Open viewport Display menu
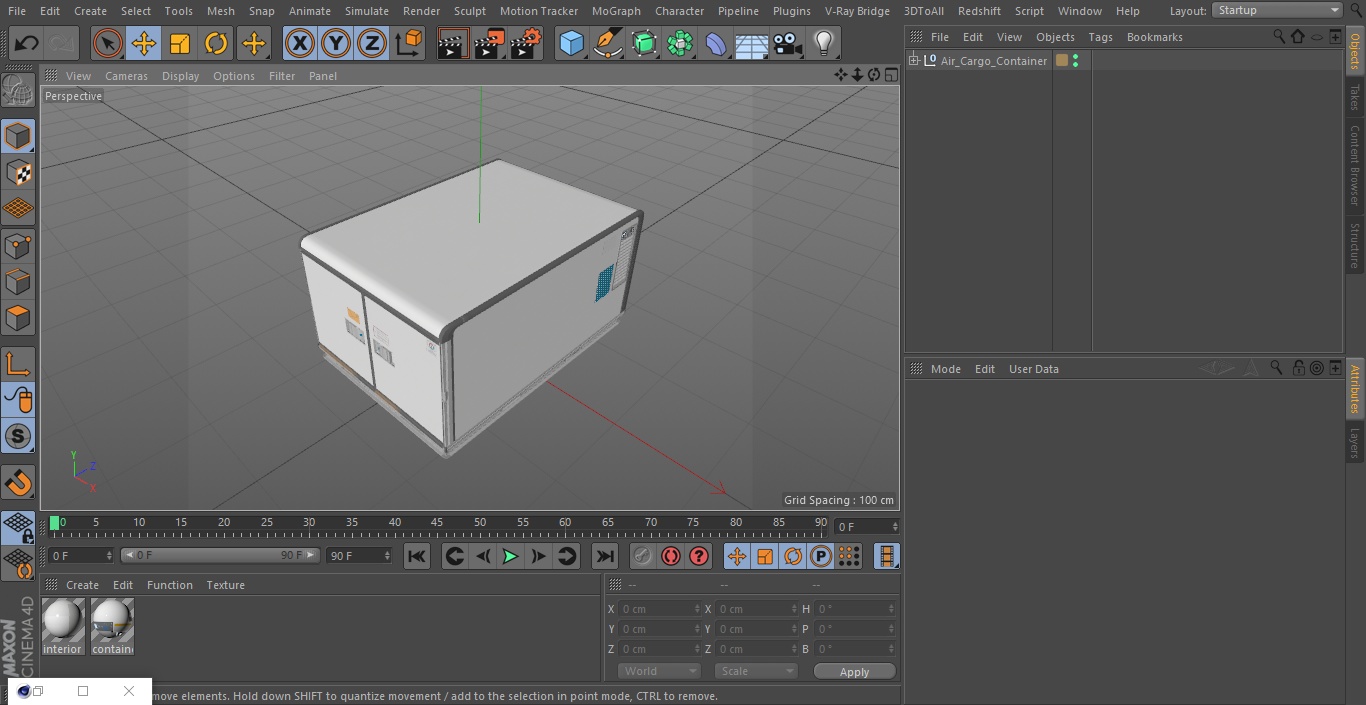 [180, 76]
